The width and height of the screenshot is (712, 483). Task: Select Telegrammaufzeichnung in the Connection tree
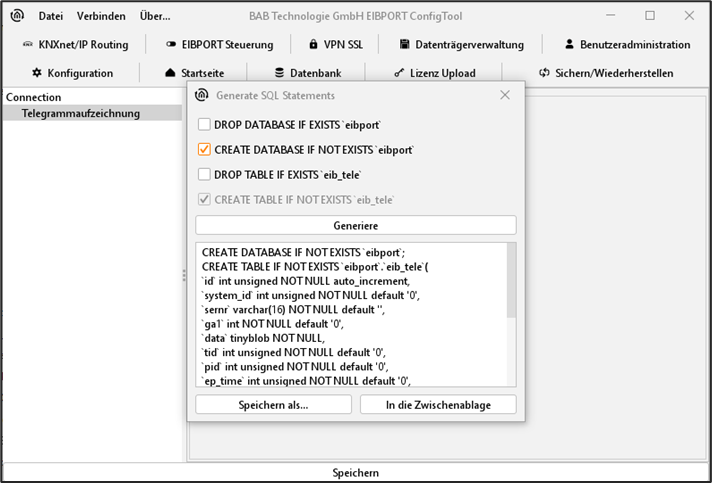(81, 113)
